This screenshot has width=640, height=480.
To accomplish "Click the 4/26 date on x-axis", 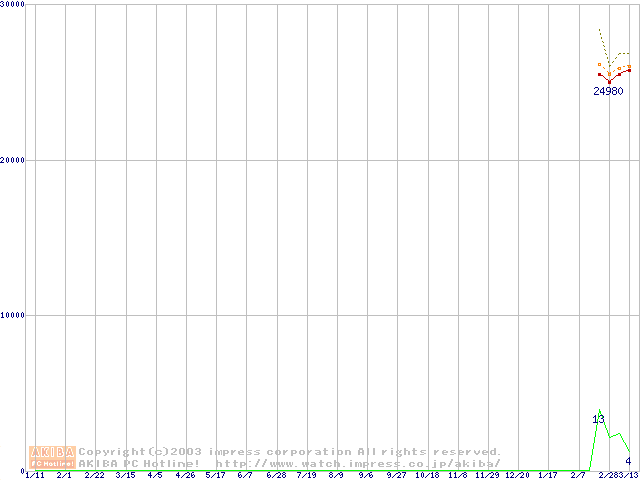I will pos(185,475).
